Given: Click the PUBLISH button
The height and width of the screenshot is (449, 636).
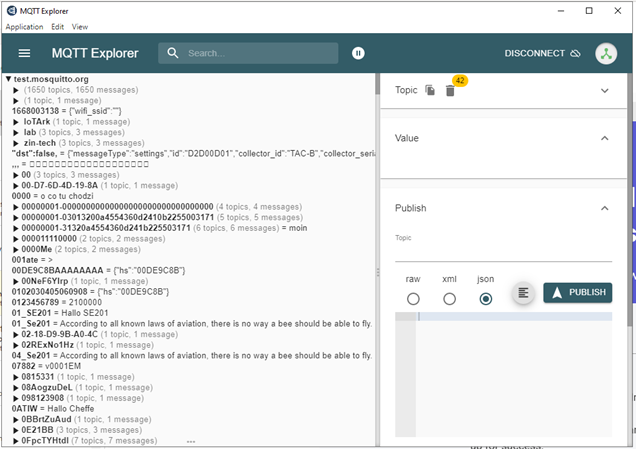Looking at the screenshot, I should coord(578,292).
